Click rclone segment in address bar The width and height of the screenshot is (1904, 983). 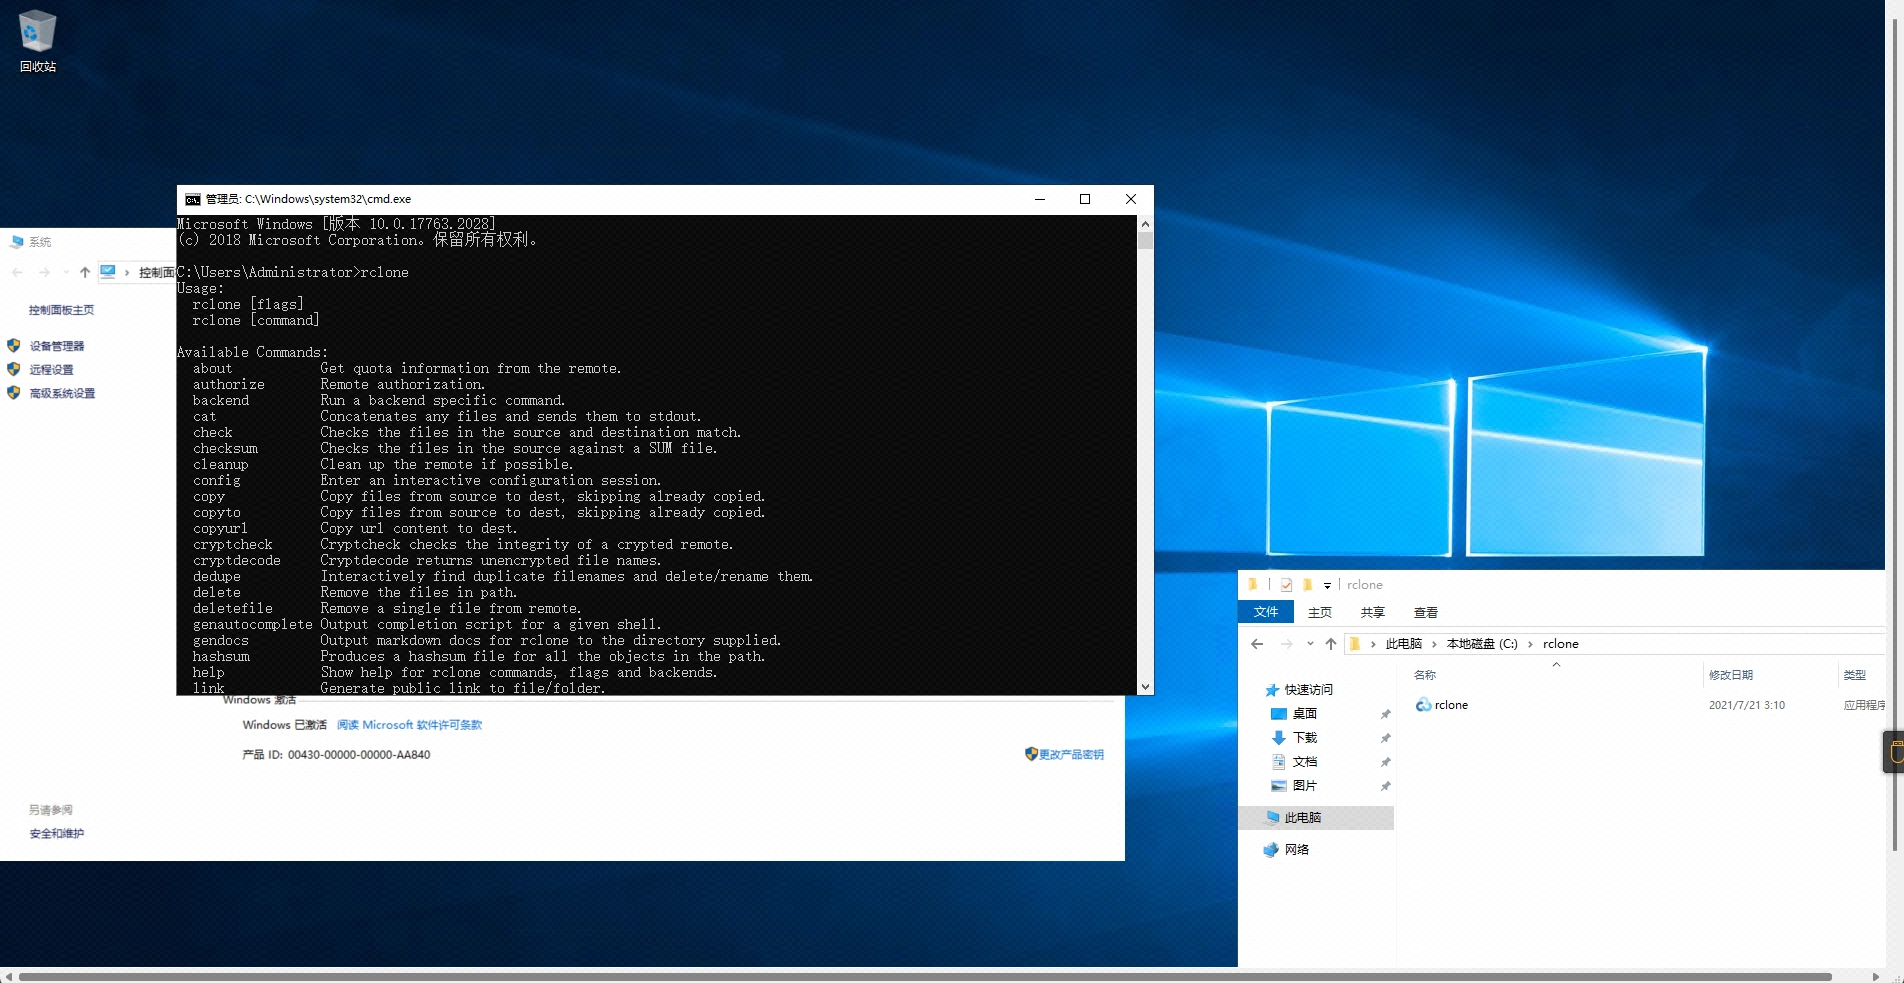[1560, 644]
